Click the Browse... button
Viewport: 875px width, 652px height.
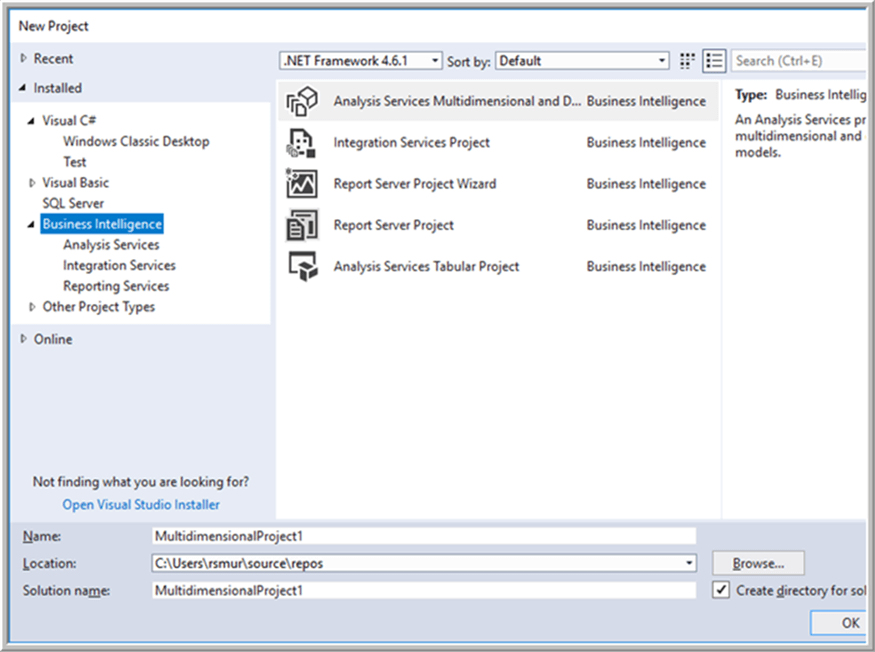(x=758, y=563)
